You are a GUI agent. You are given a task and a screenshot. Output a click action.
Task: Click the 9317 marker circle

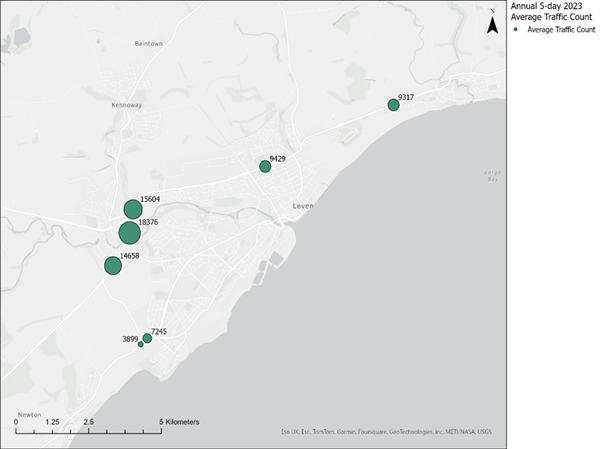pos(393,105)
